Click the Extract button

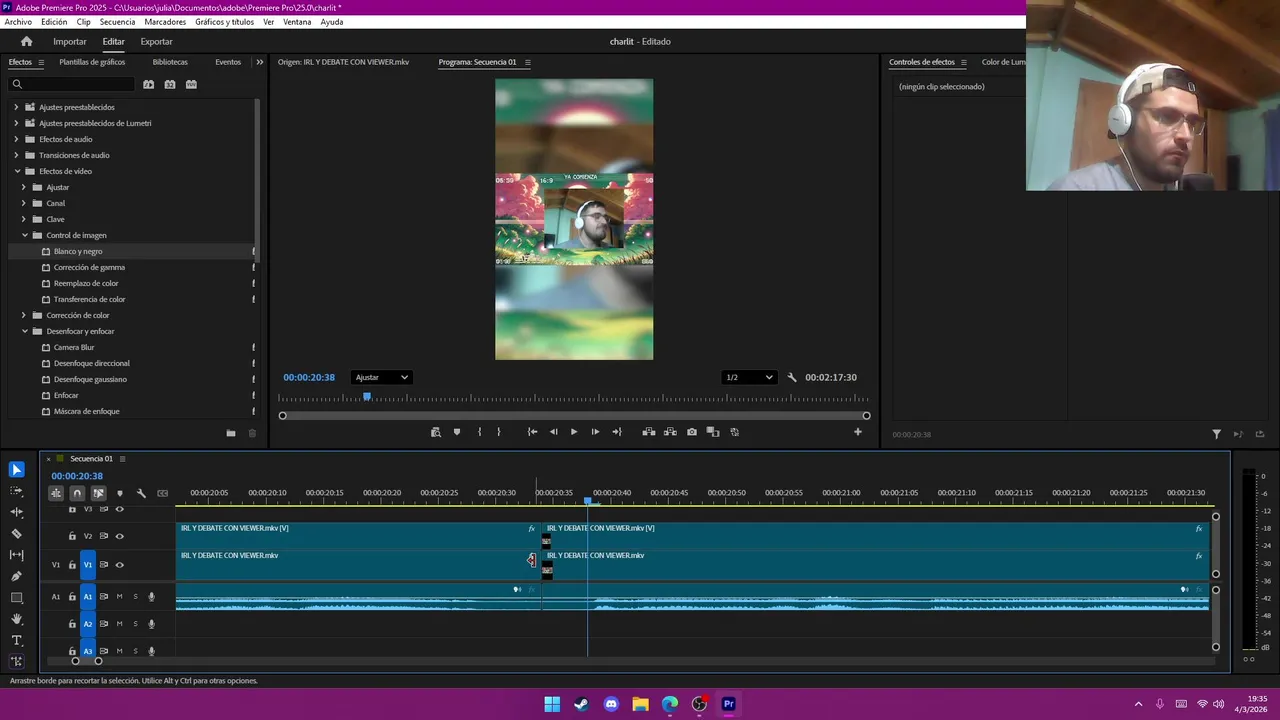point(670,432)
